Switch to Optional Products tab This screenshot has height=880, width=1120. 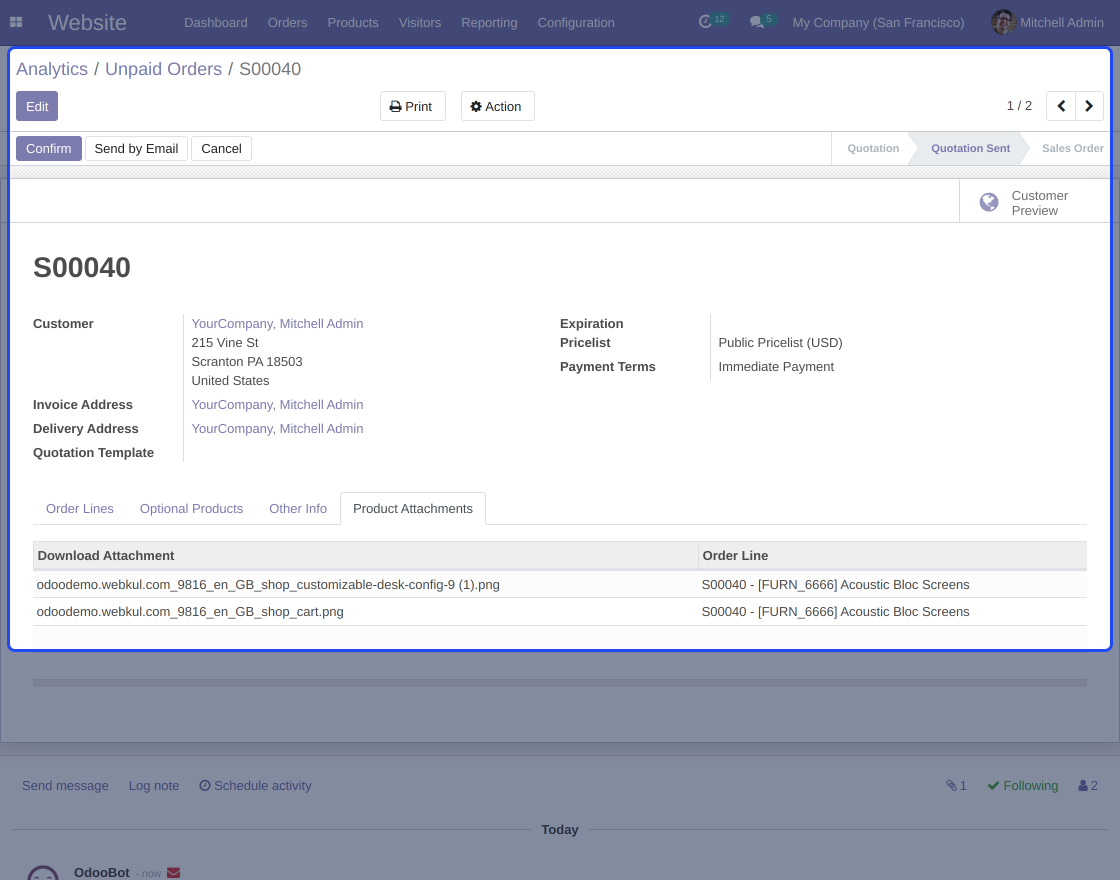[x=191, y=509]
